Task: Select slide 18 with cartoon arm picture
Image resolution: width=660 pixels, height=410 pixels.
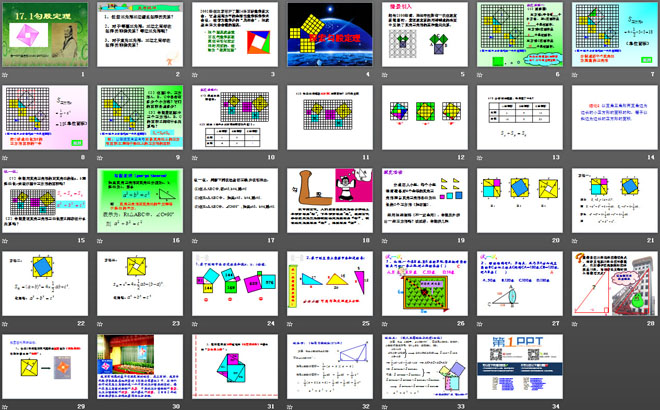Action: tap(330, 201)
